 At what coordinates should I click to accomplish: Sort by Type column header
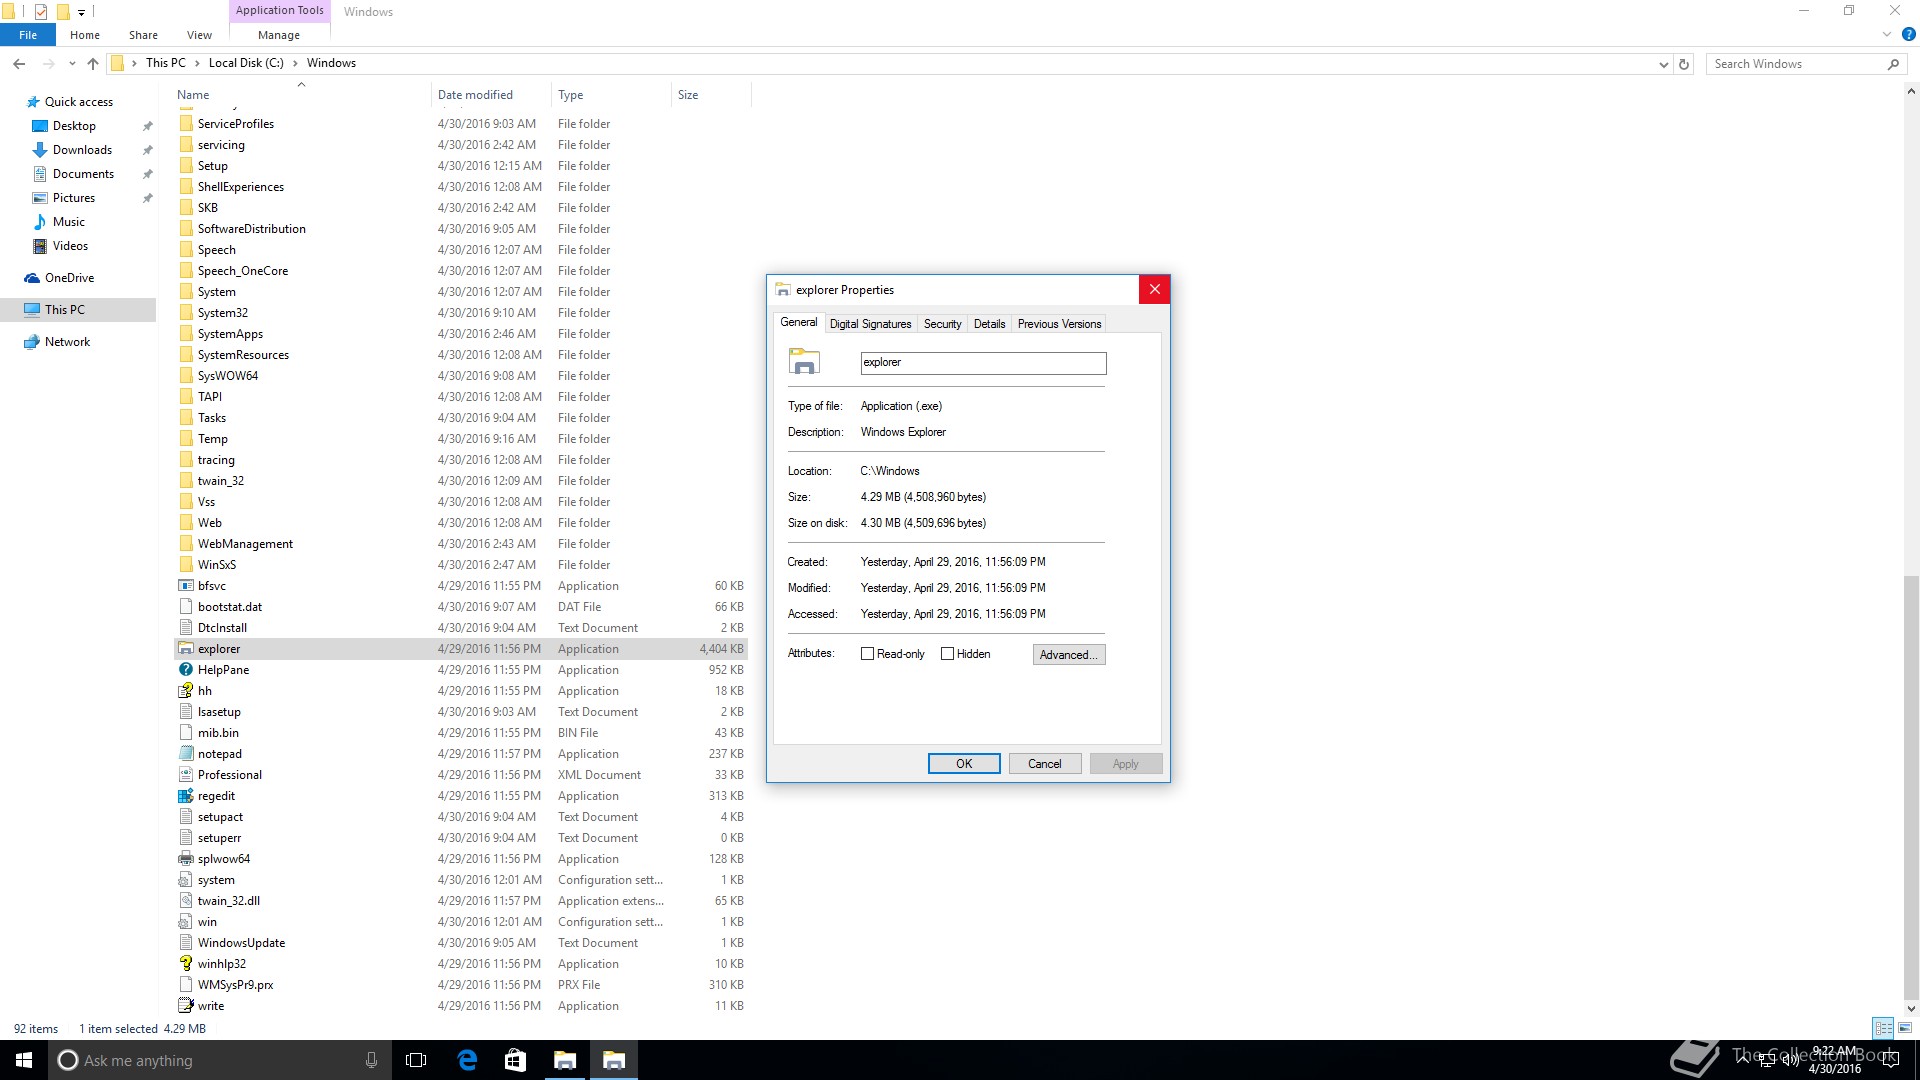click(611, 95)
